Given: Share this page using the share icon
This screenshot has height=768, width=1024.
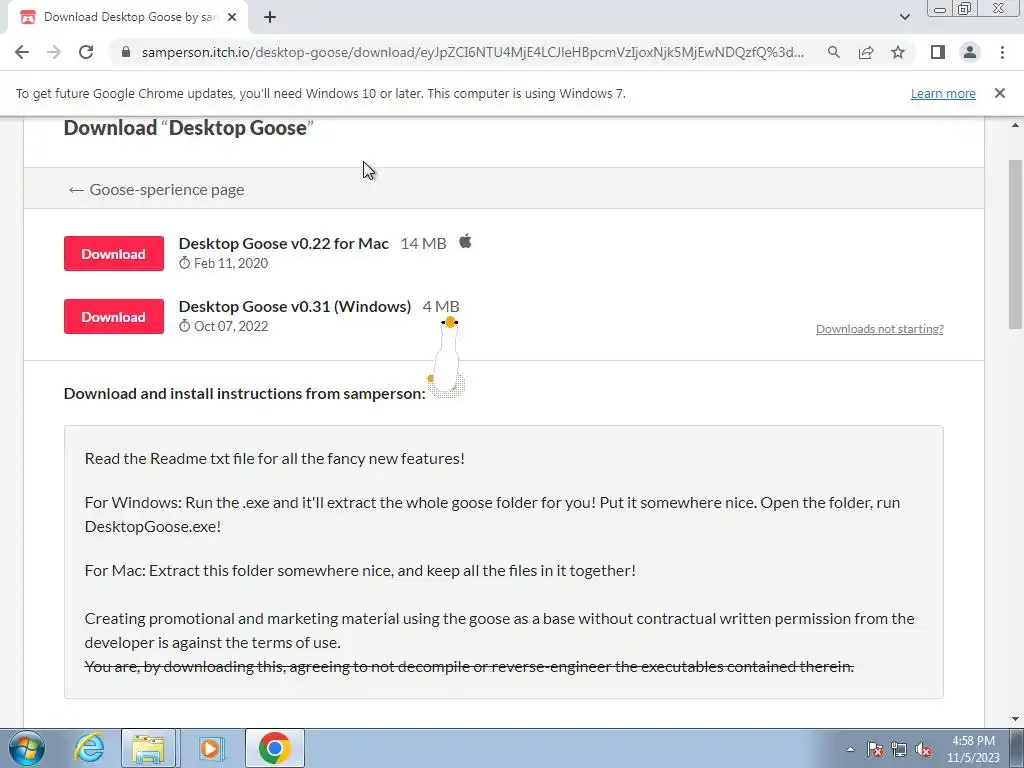Looking at the screenshot, I should tap(866, 52).
